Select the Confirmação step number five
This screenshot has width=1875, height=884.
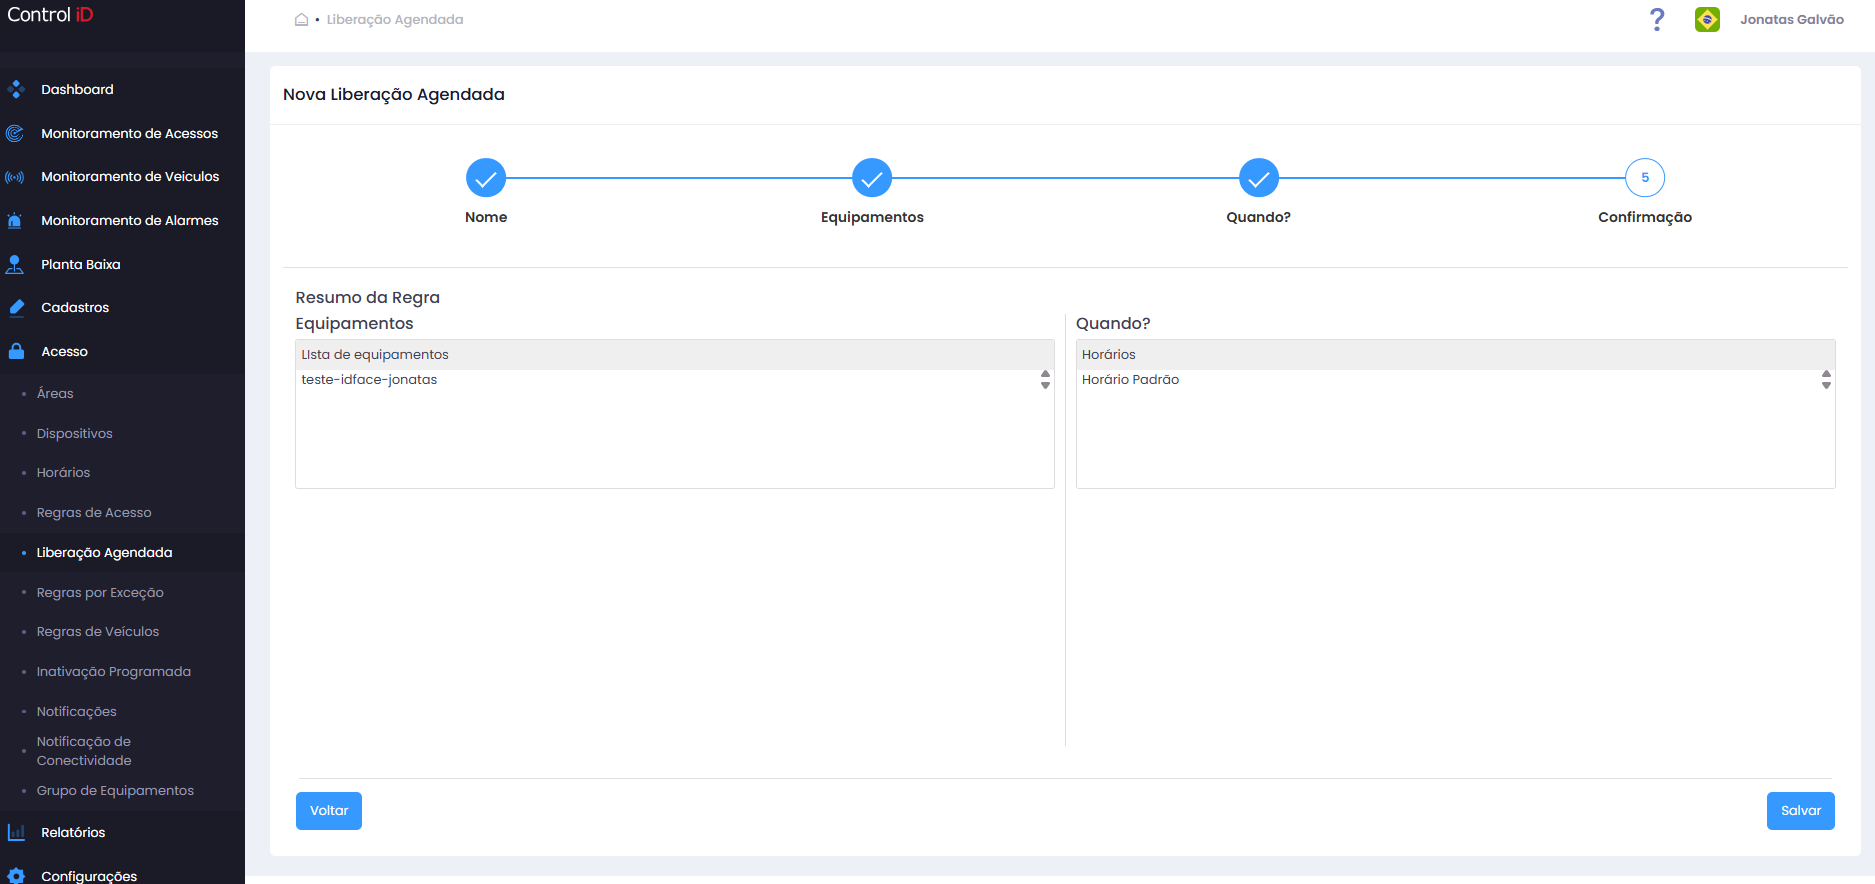(1645, 178)
